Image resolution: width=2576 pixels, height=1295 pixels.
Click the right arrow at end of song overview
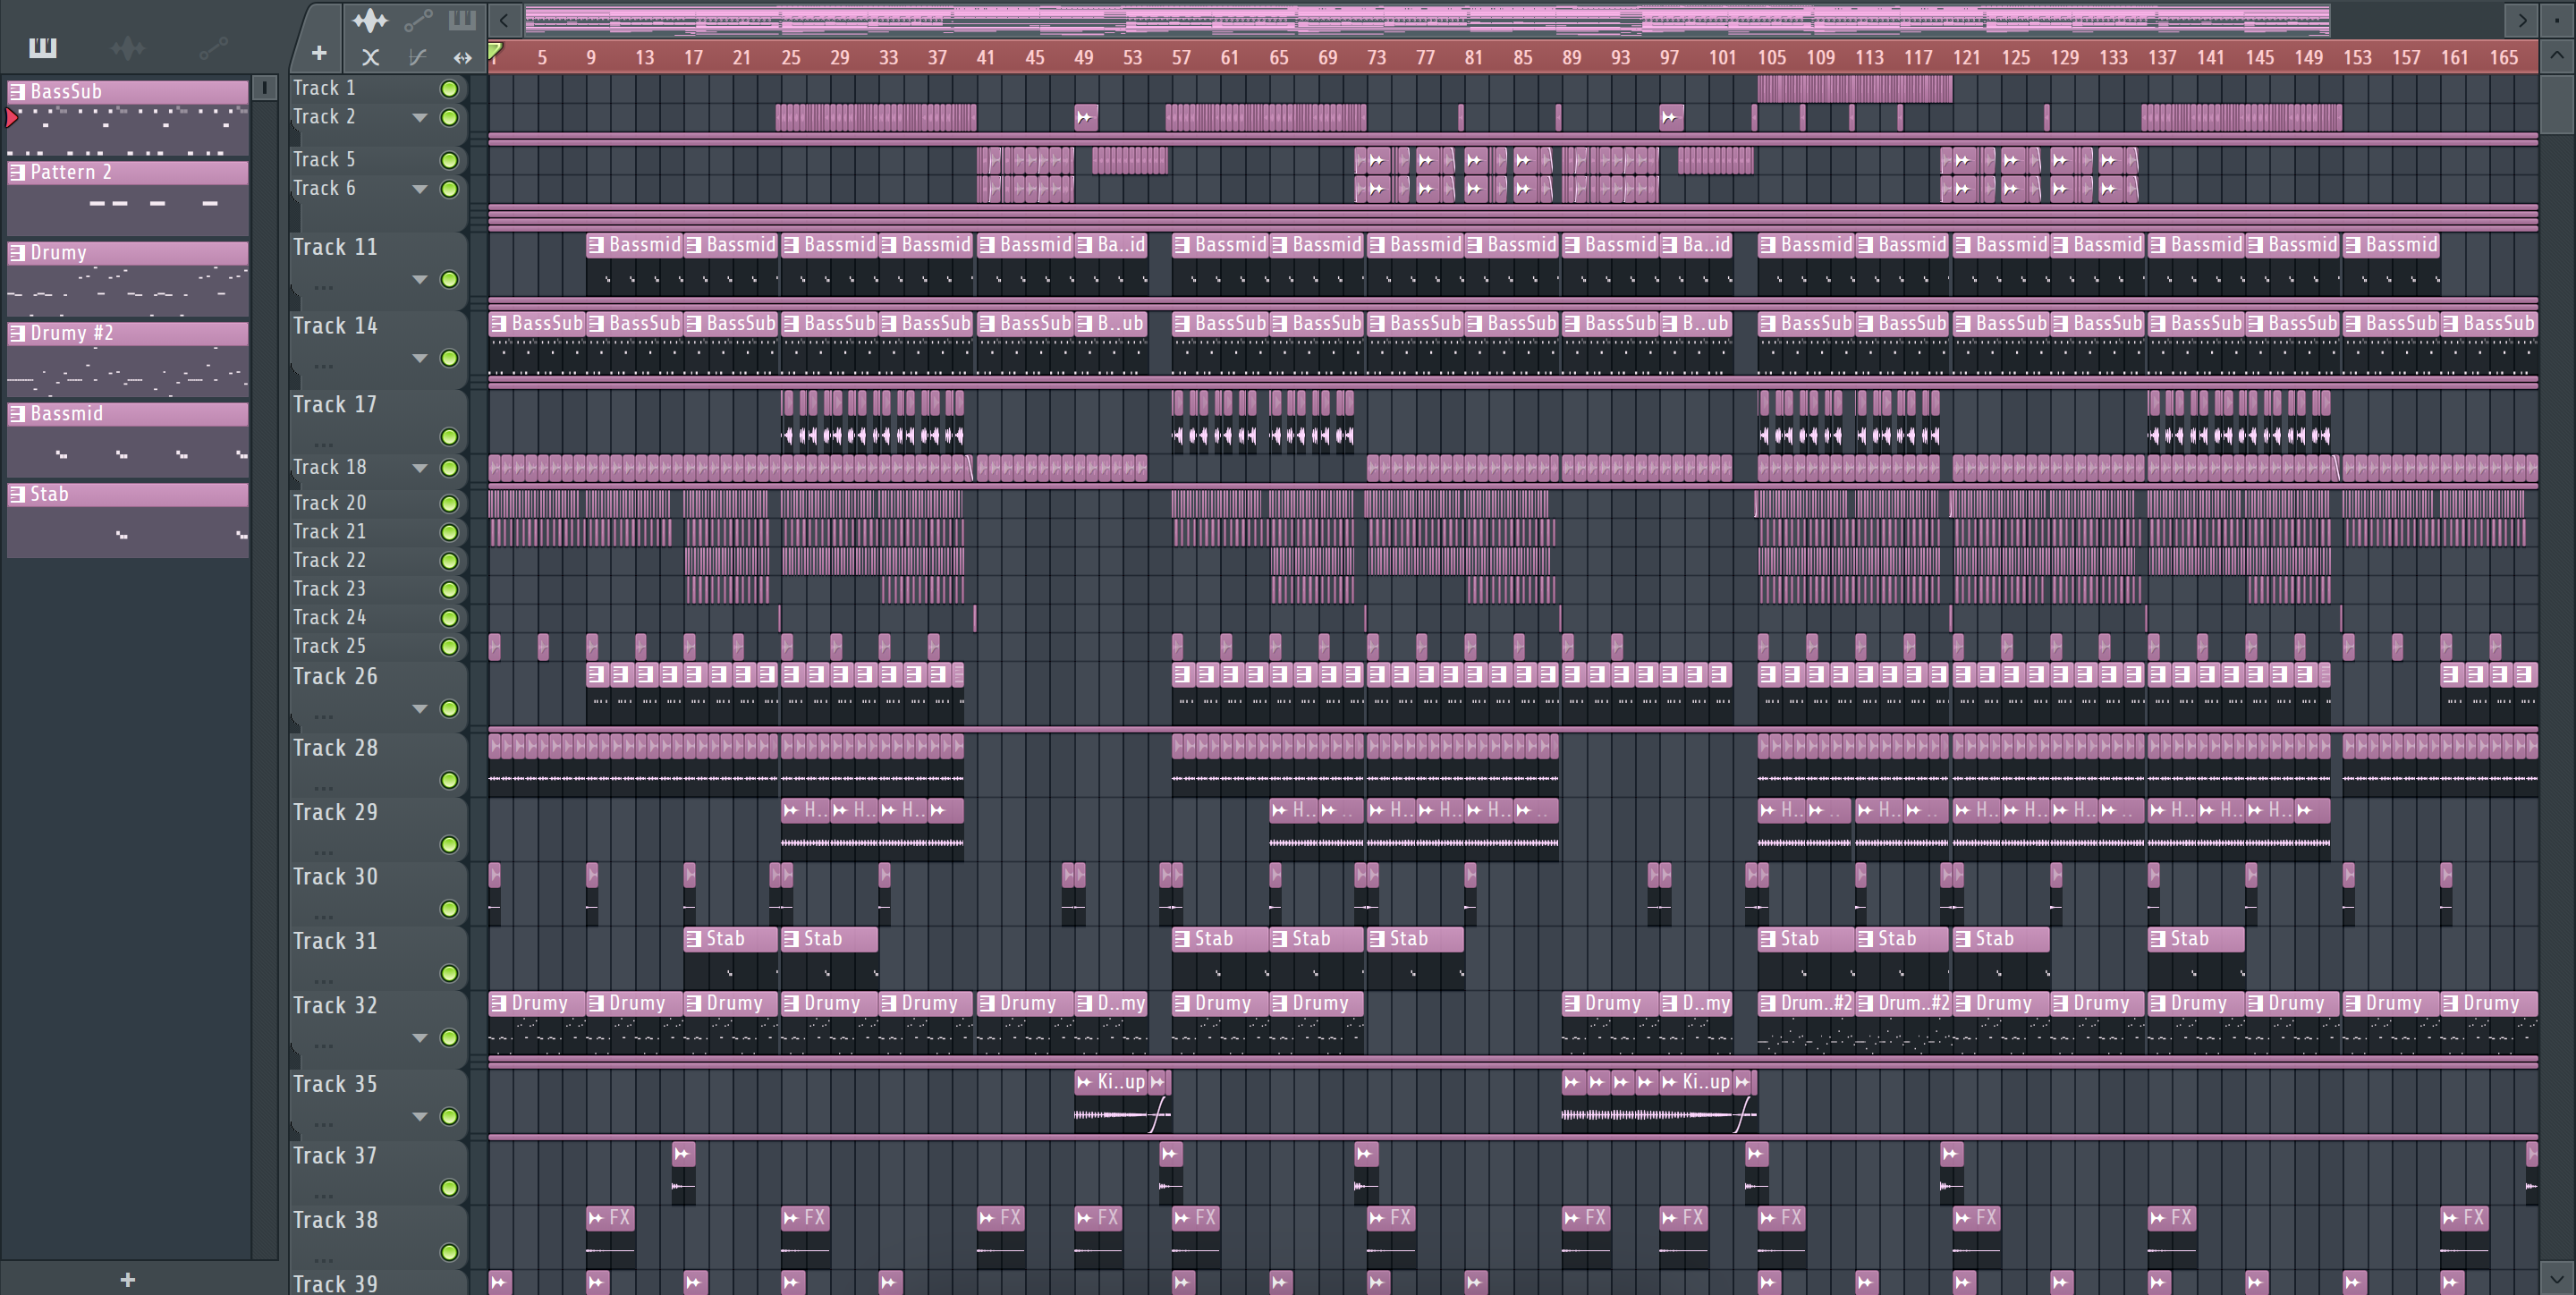coord(2521,19)
